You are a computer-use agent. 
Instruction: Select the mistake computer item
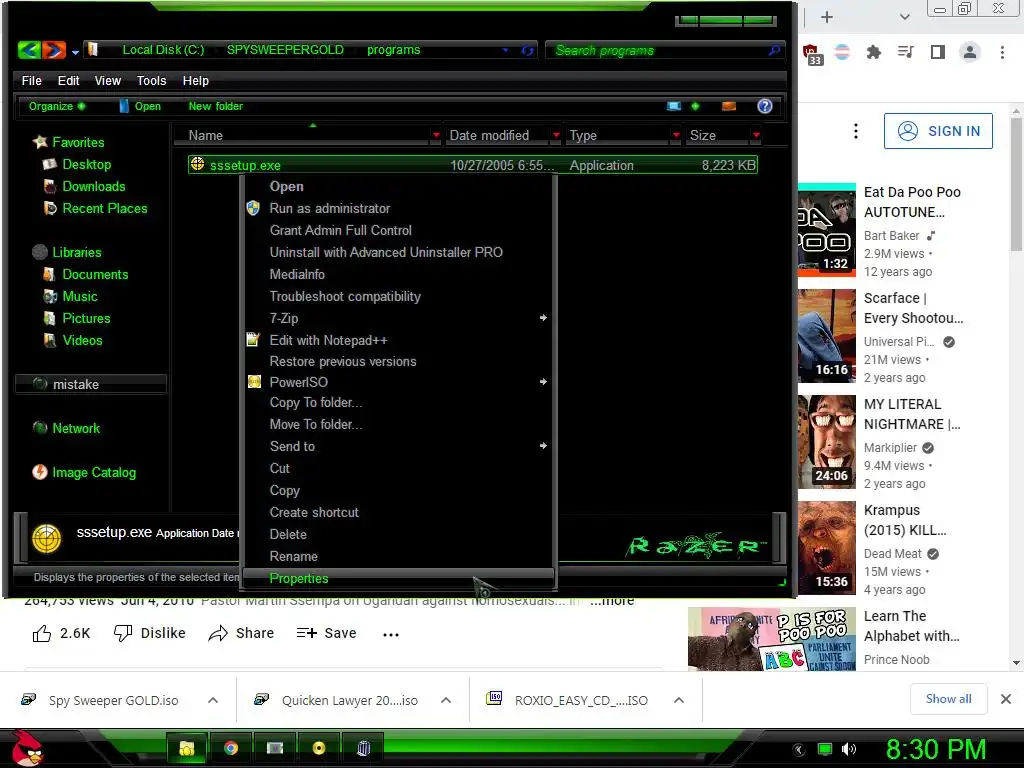[90, 384]
